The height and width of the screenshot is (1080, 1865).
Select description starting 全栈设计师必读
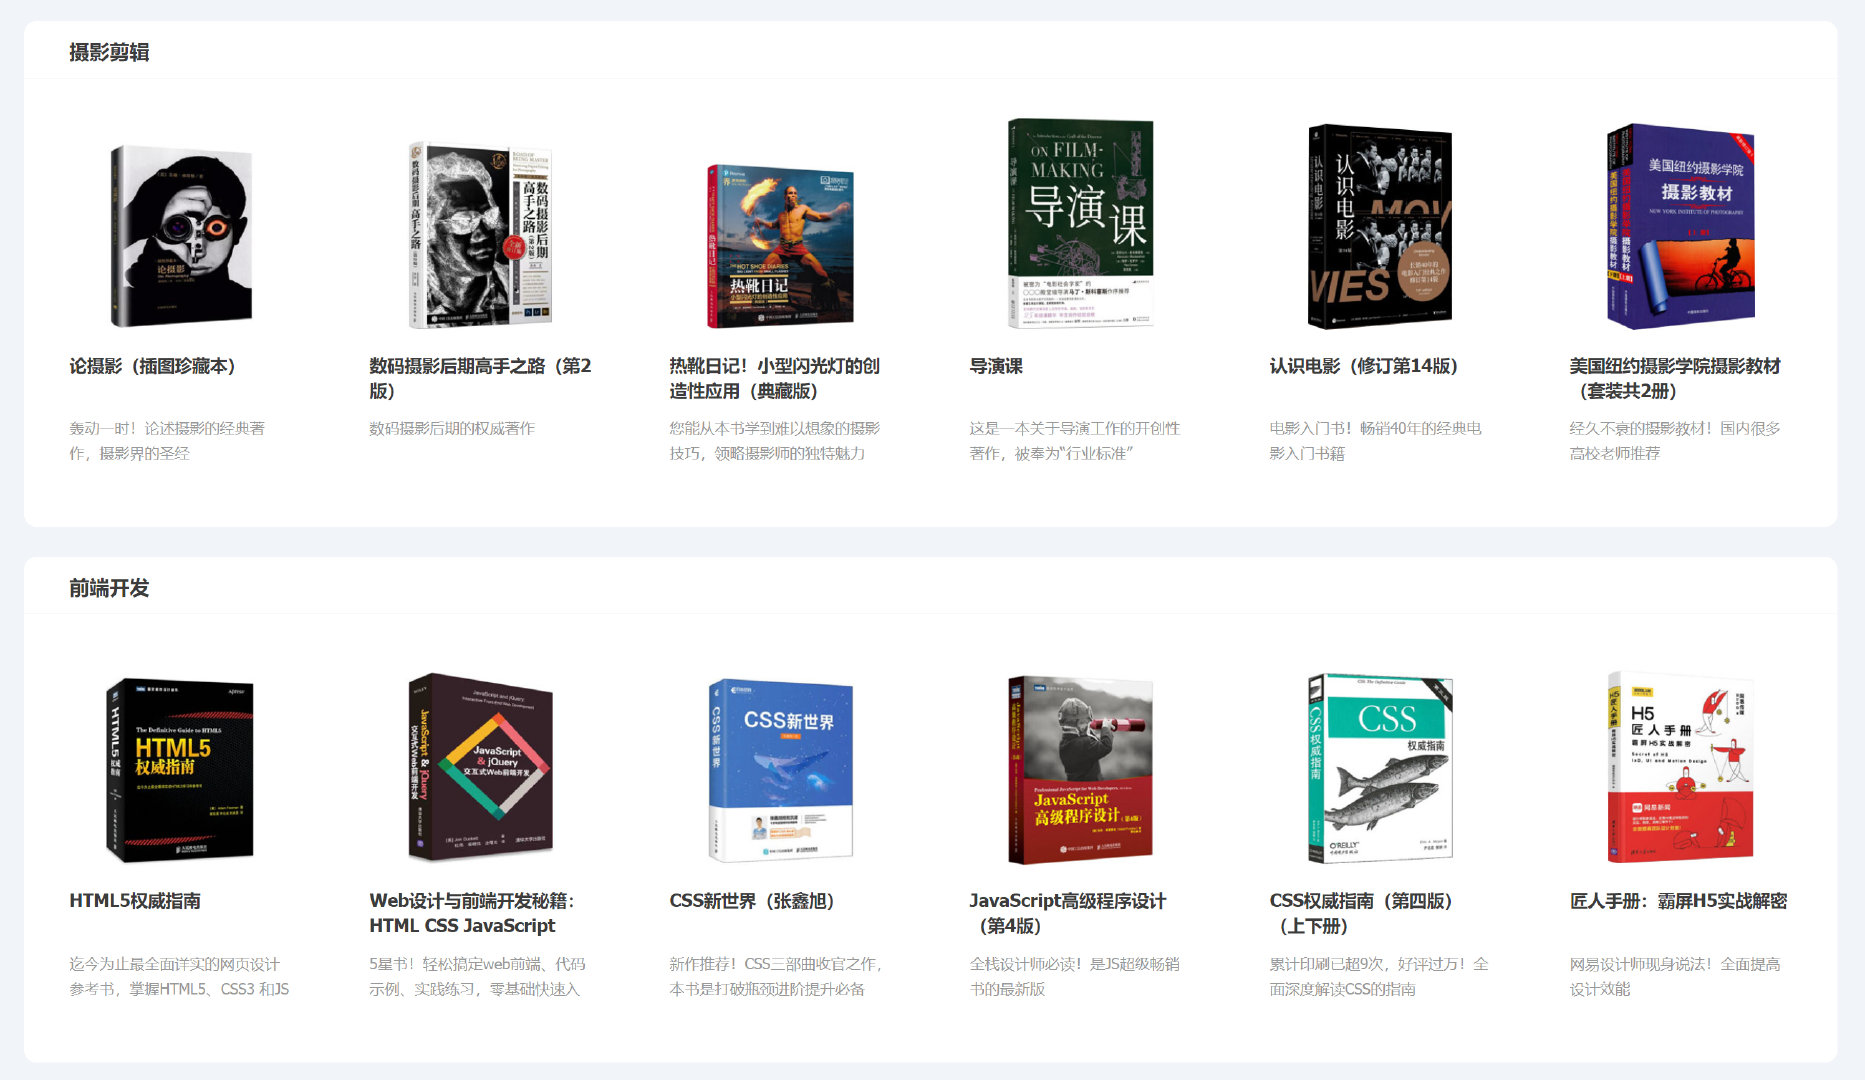1075,976
